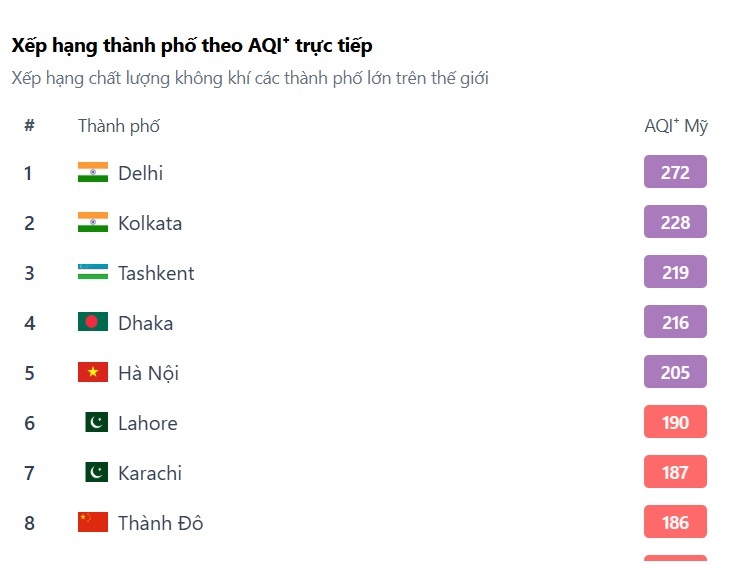The width and height of the screenshot is (741, 565).
Task: Click the Bangladesh flag next to Dhaka
Action: click(93, 322)
